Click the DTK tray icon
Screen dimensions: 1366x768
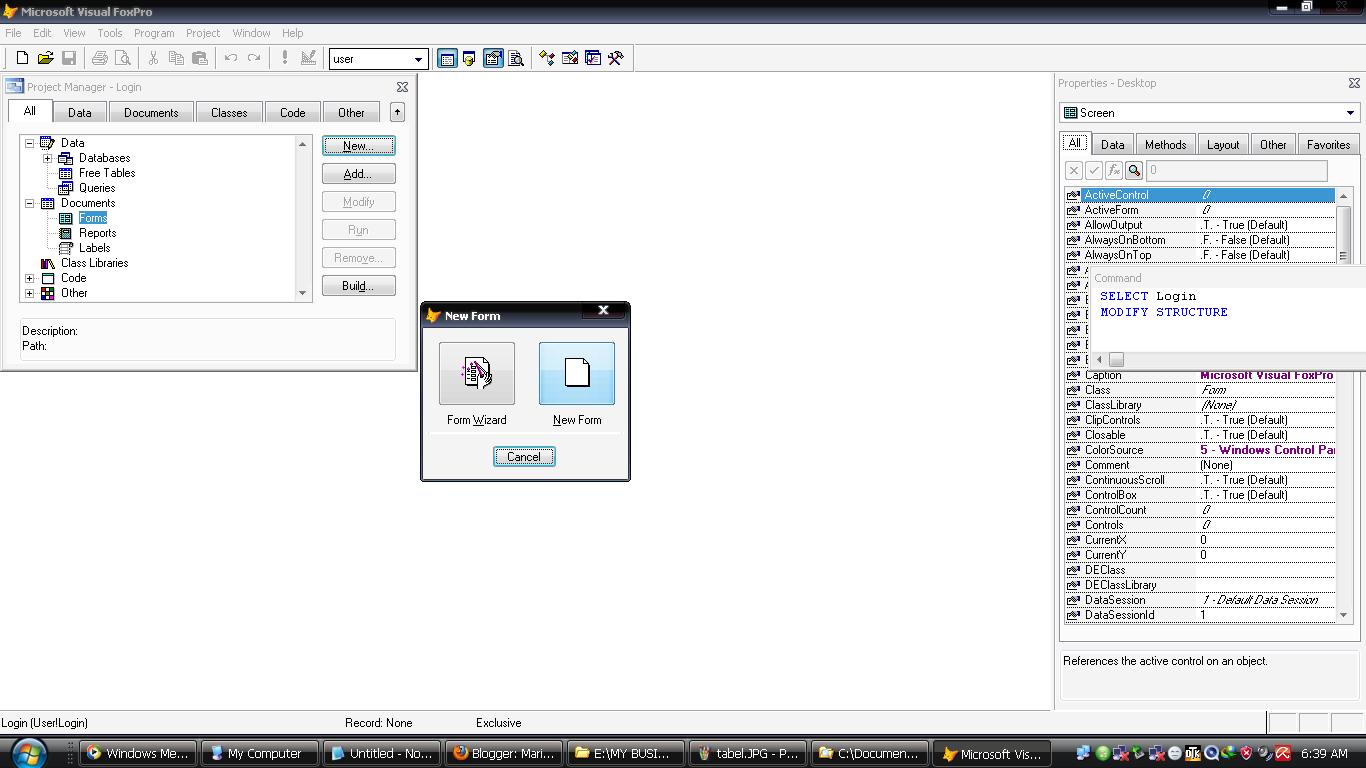[x=1192, y=754]
